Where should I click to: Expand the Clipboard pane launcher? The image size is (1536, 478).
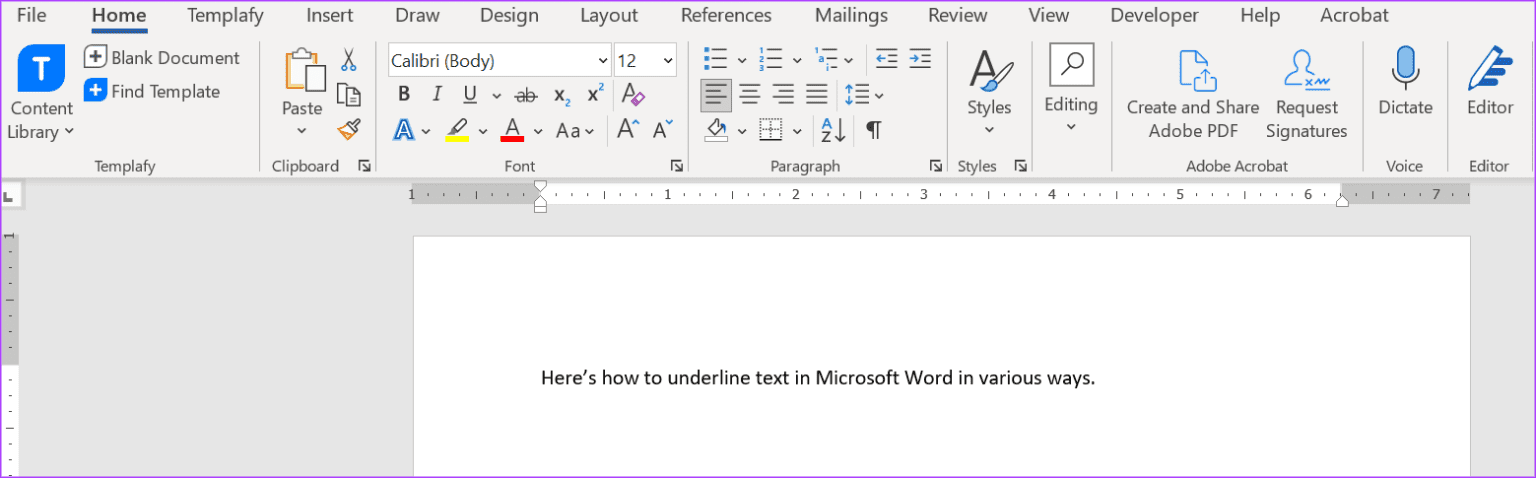[x=364, y=166]
